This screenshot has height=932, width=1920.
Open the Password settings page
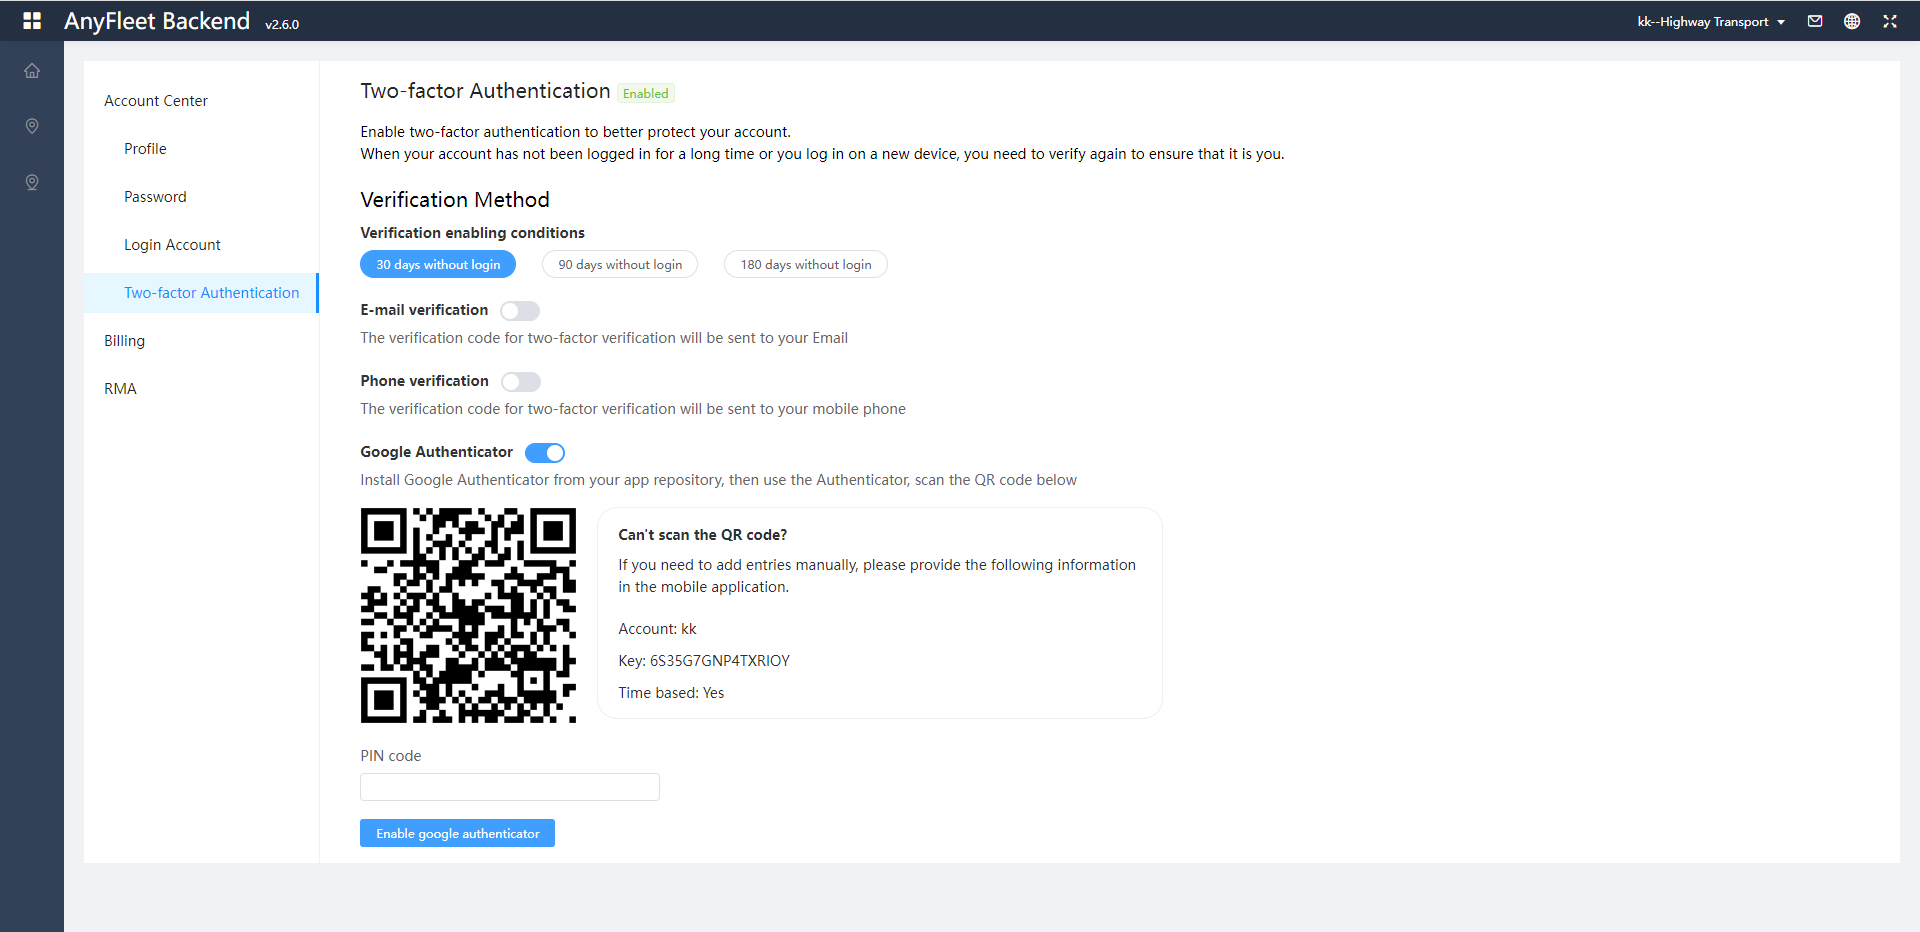coord(155,196)
